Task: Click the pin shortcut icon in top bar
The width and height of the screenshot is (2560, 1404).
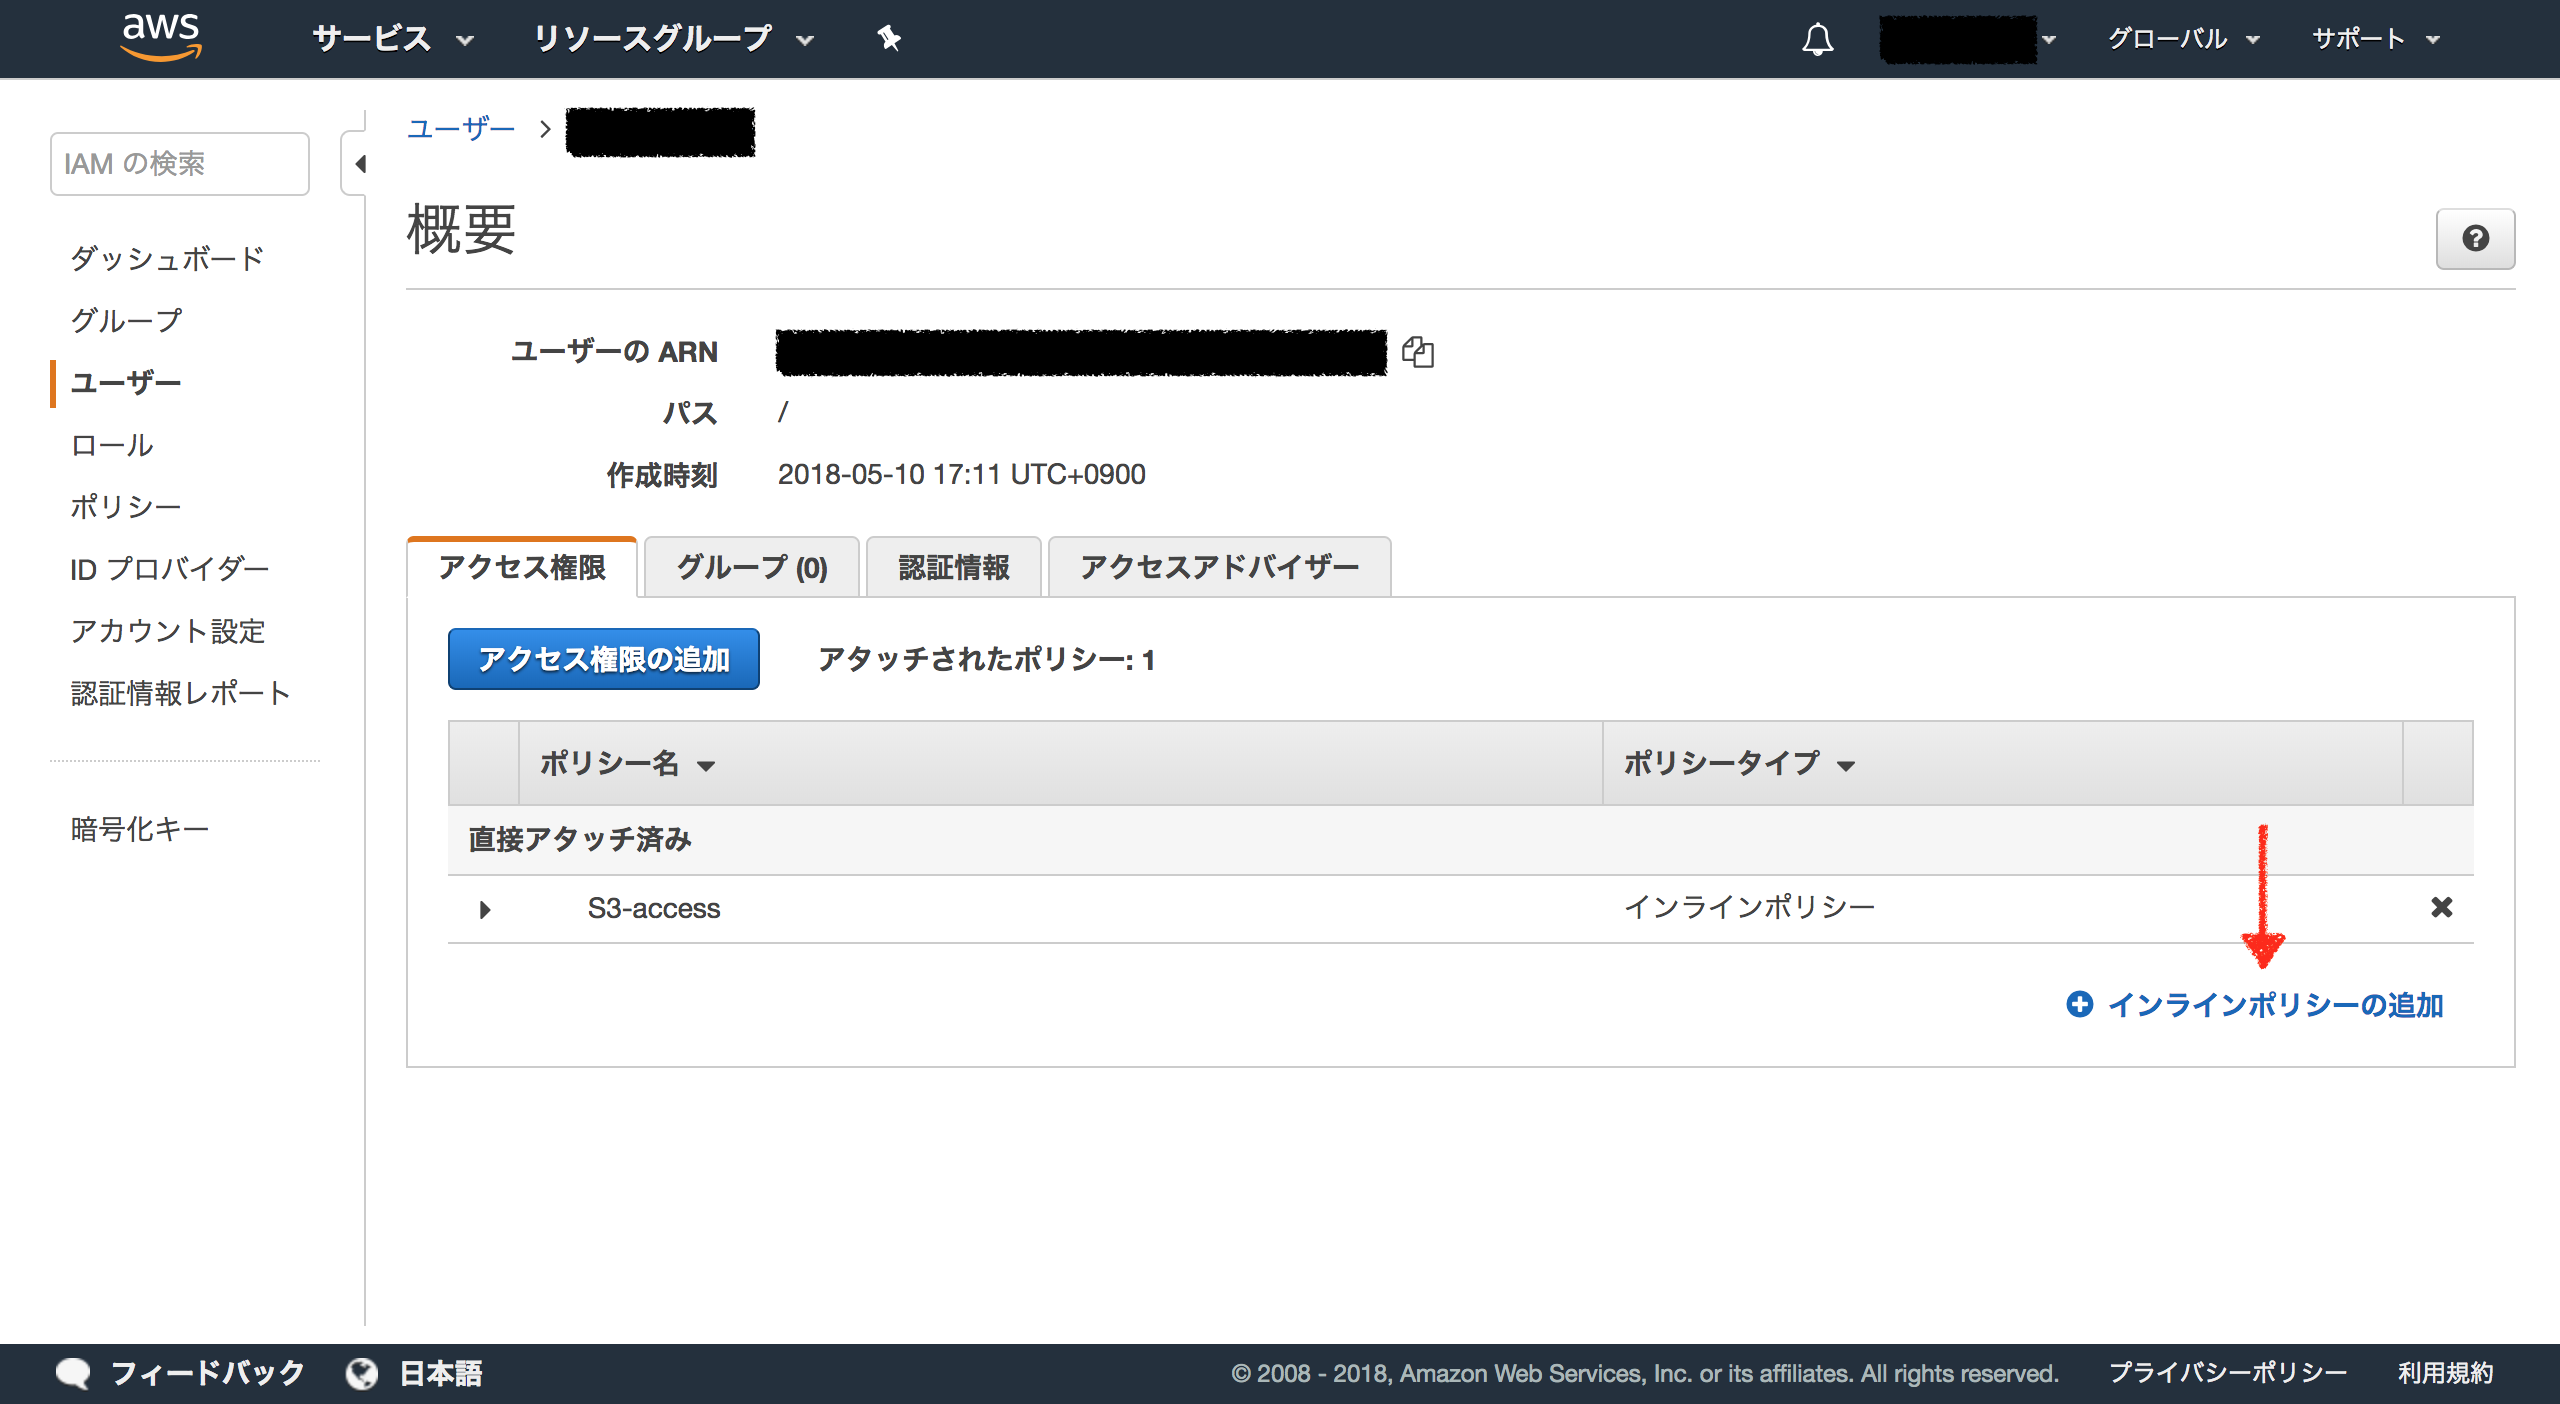Action: click(888, 38)
